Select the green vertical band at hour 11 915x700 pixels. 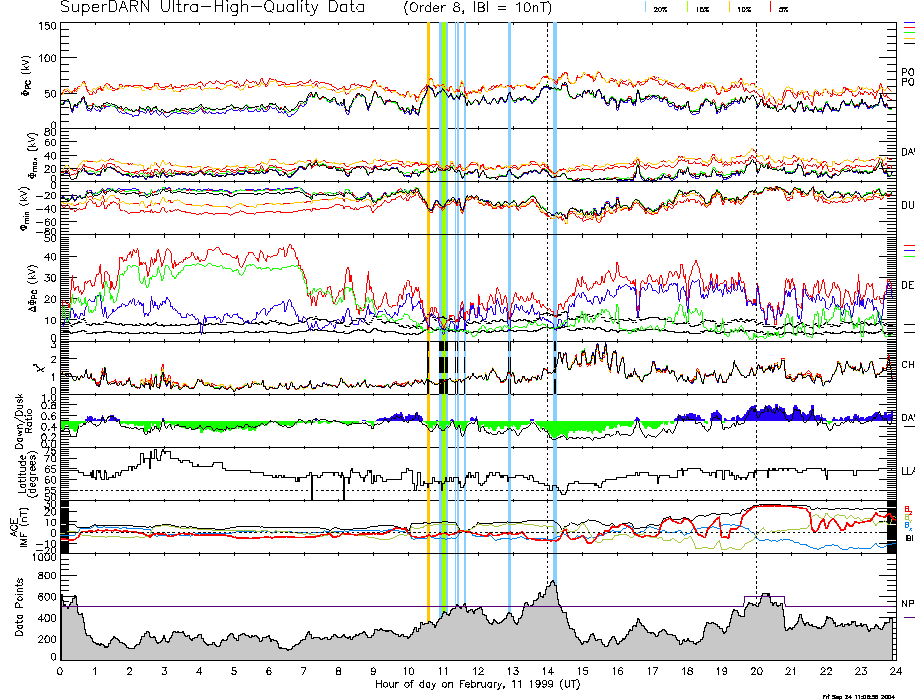(443, 300)
